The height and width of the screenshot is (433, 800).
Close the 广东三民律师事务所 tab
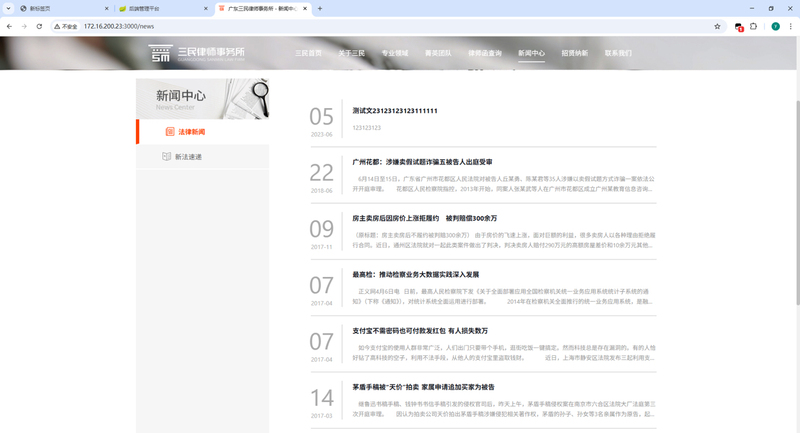tap(305, 9)
